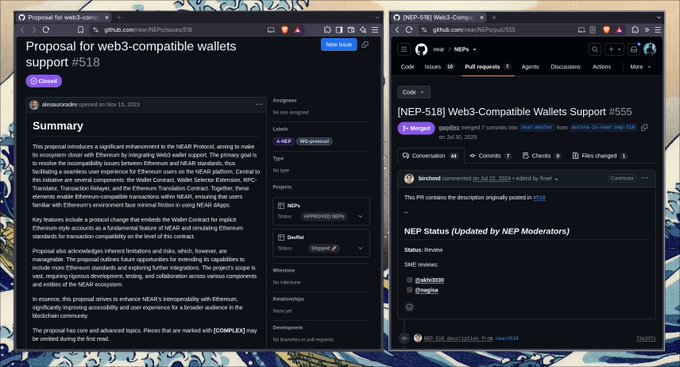Screen dimensions: 680x367
Task: Open new tab in right browser window
Action: 494,17
